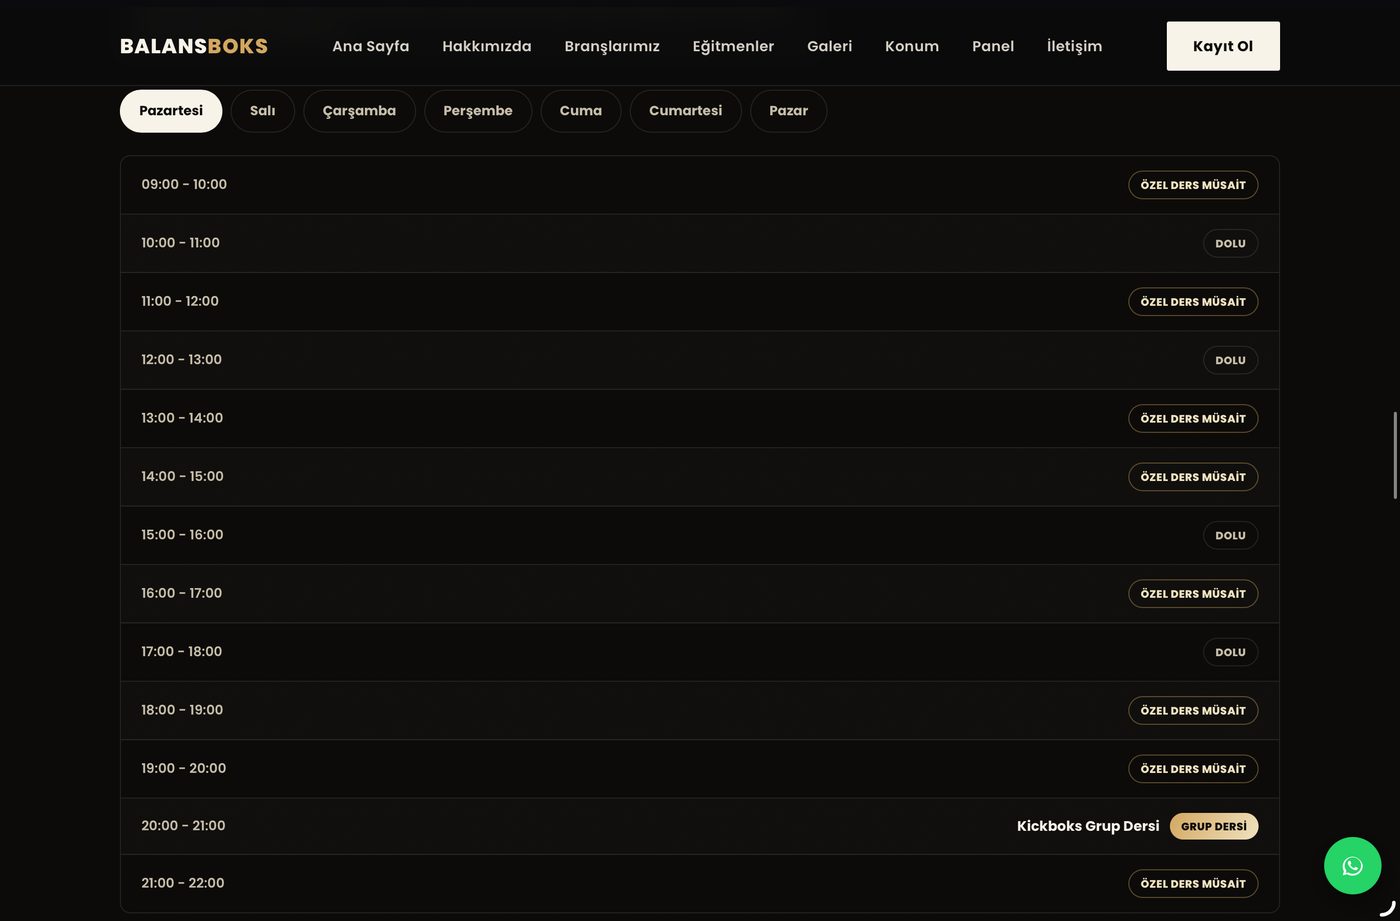
Task: Show the Pazar schedule
Action: pos(789,111)
